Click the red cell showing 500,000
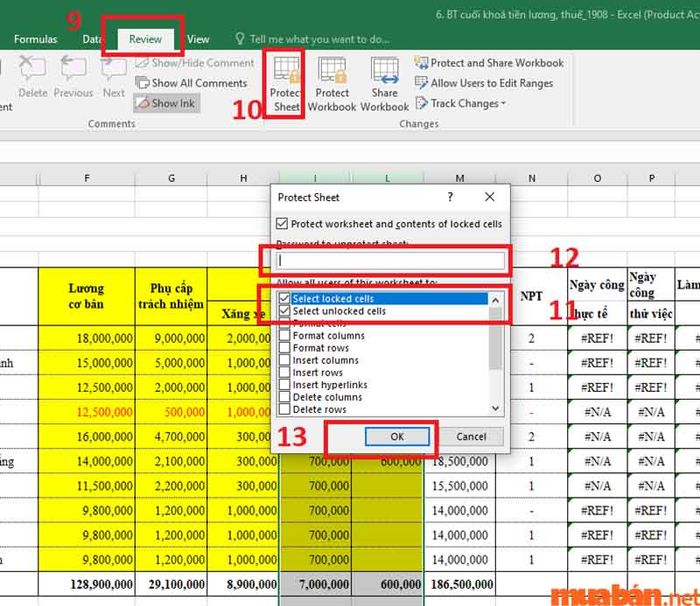This screenshot has width=700, height=606. pyautogui.click(x=171, y=412)
